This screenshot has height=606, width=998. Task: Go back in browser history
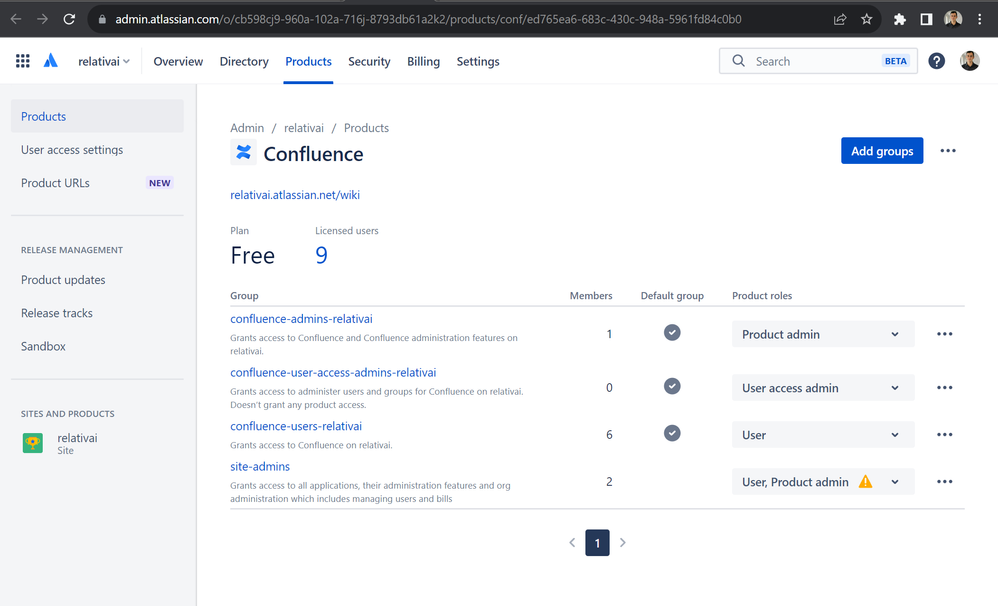tap(16, 19)
